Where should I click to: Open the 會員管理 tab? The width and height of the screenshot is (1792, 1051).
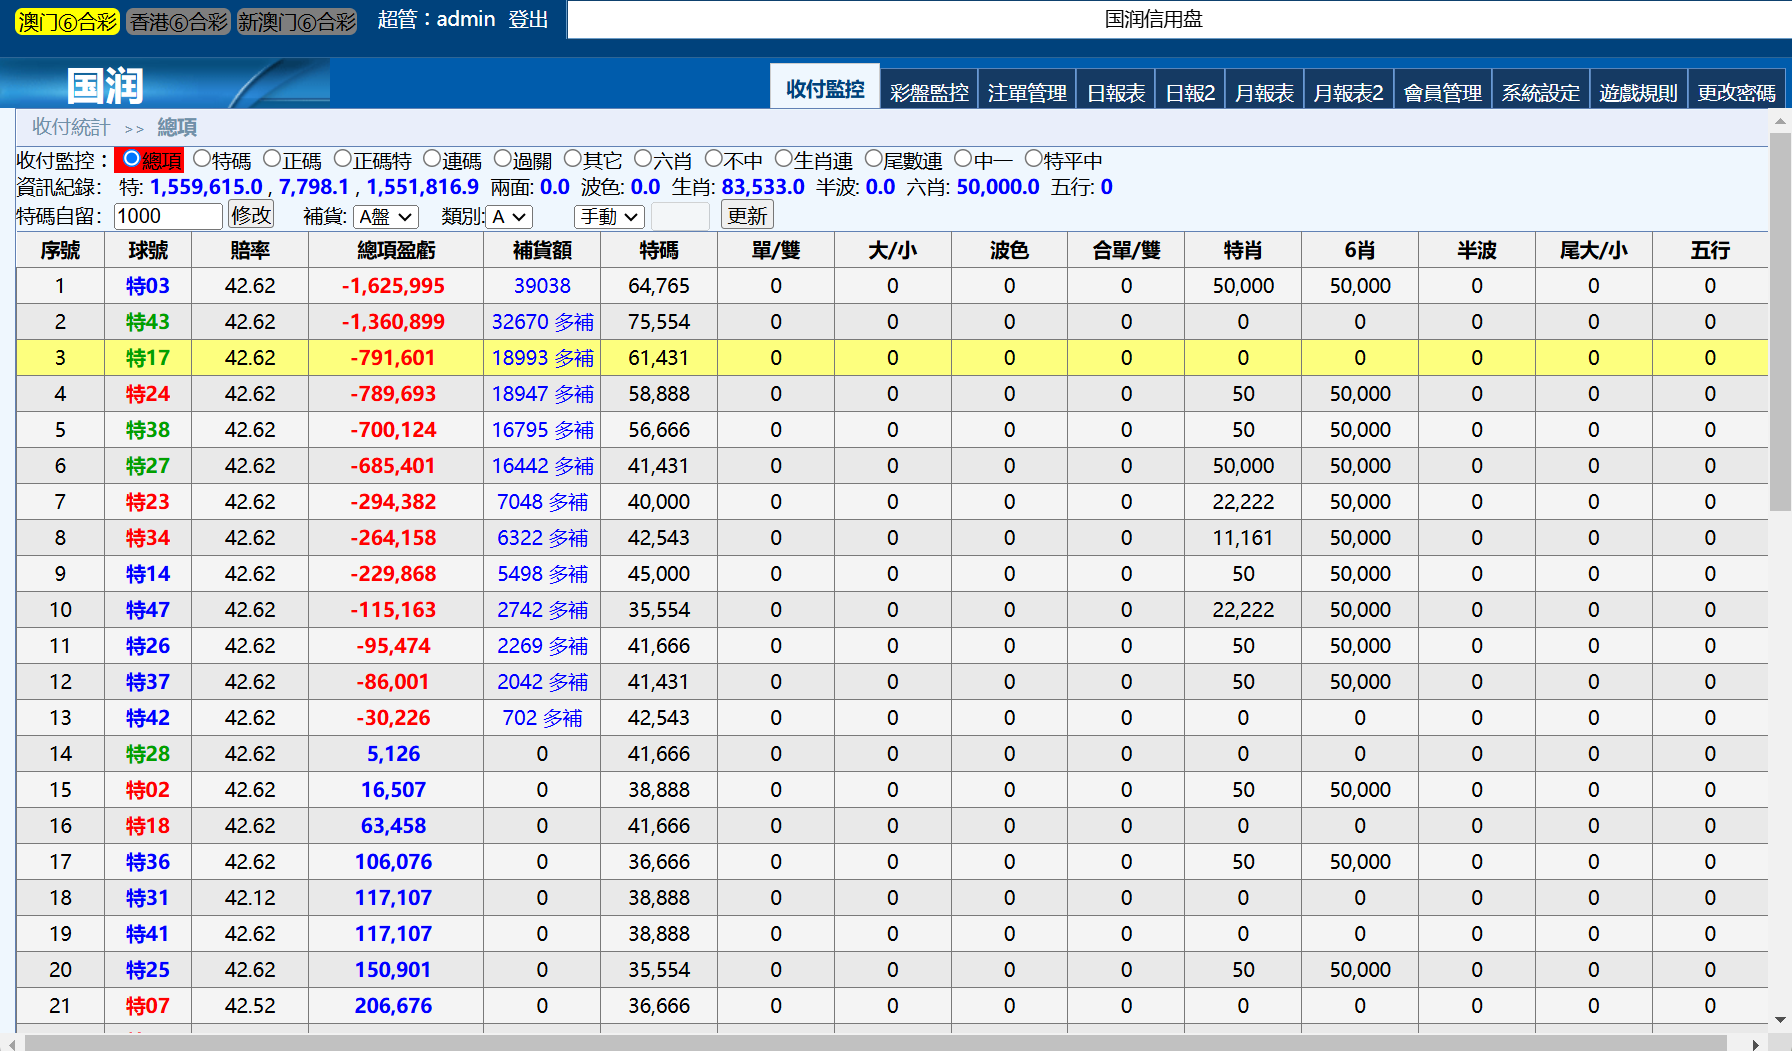point(1442,92)
